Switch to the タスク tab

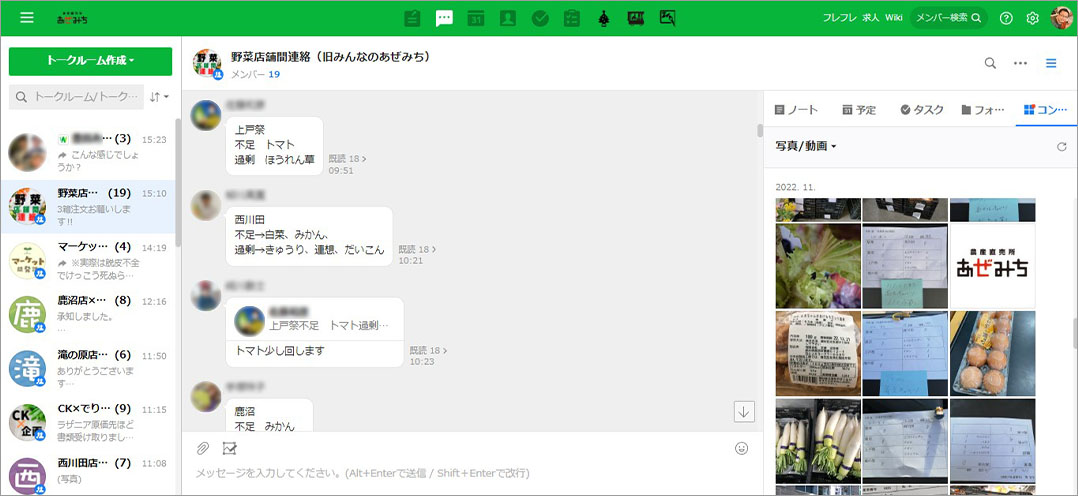tap(921, 110)
